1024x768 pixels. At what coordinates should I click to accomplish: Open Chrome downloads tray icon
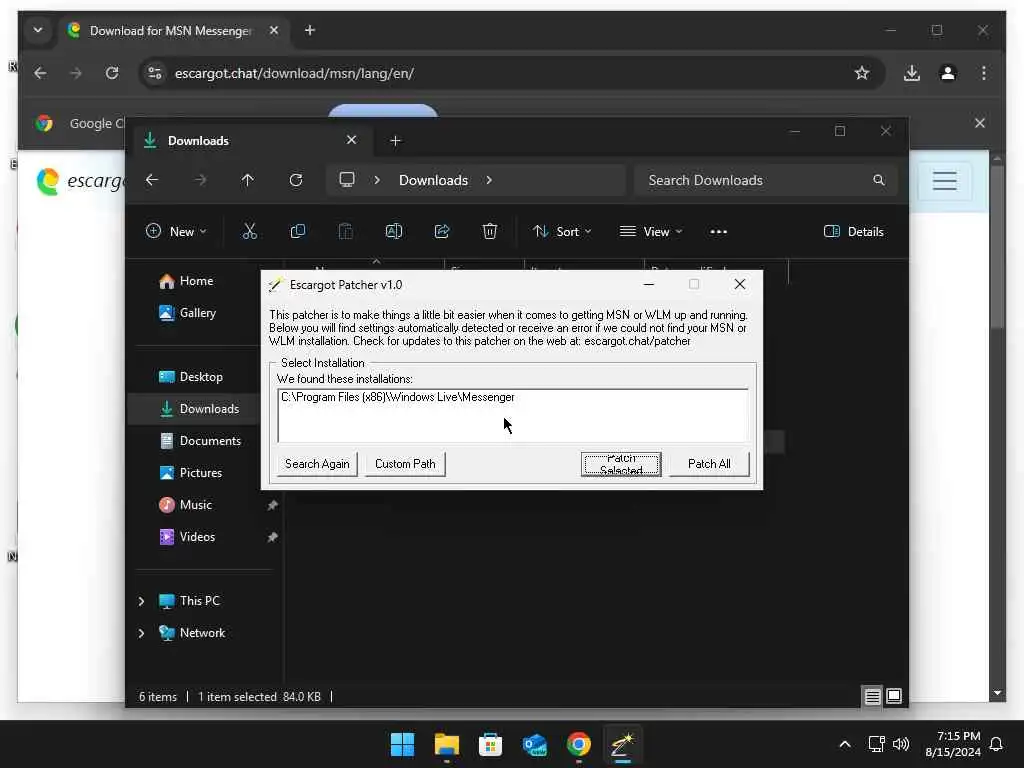click(x=912, y=73)
